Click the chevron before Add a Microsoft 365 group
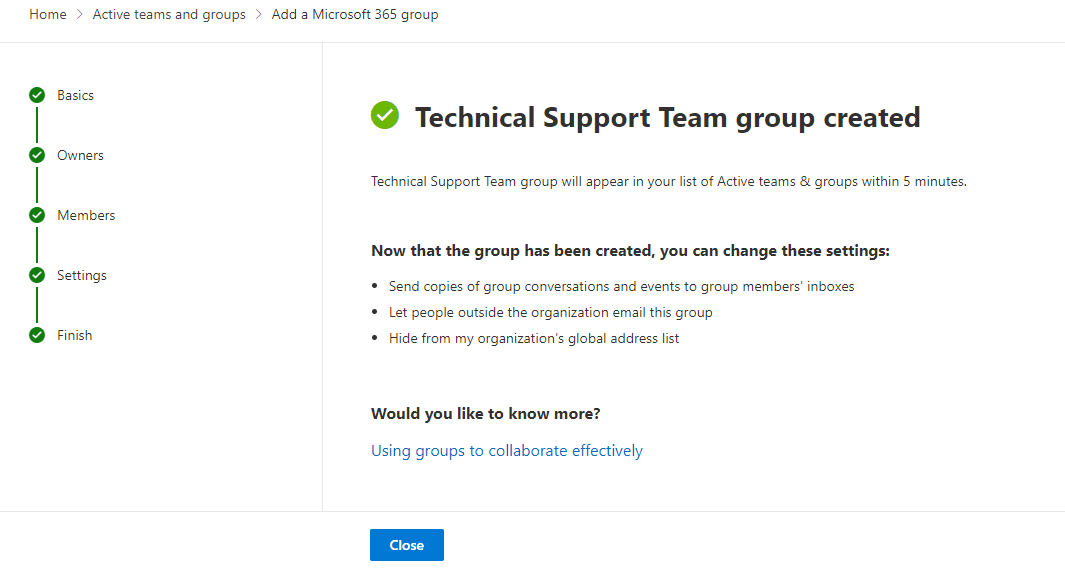The height and width of the screenshot is (569, 1065). pos(259,15)
